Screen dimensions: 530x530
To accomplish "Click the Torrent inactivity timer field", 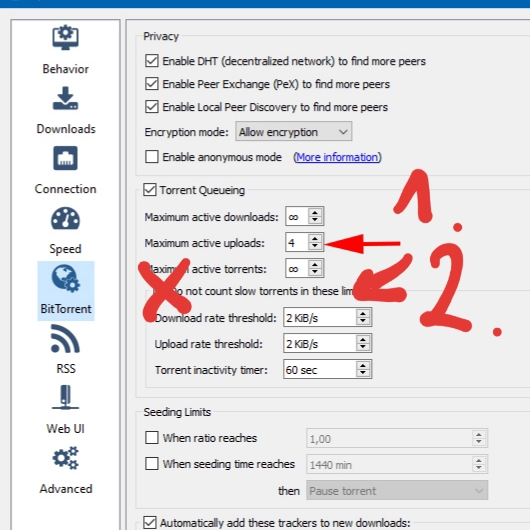I will coord(328,369).
